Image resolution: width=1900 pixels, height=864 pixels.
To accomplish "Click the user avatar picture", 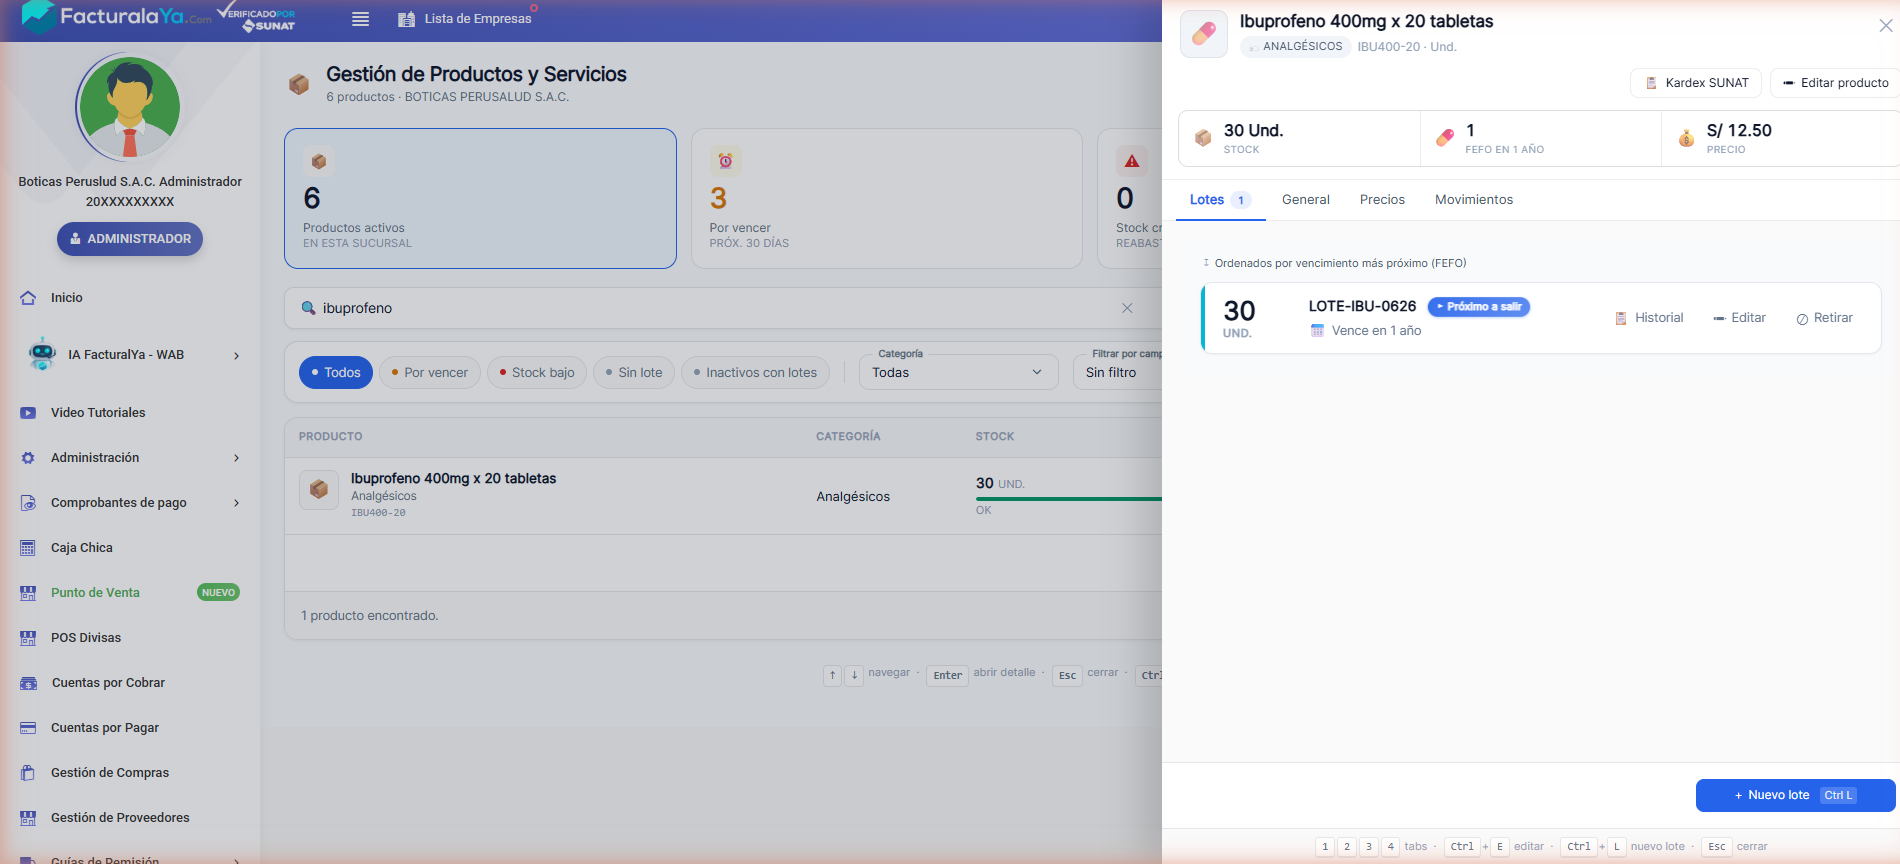I will pyautogui.click(x=130, y=108).
